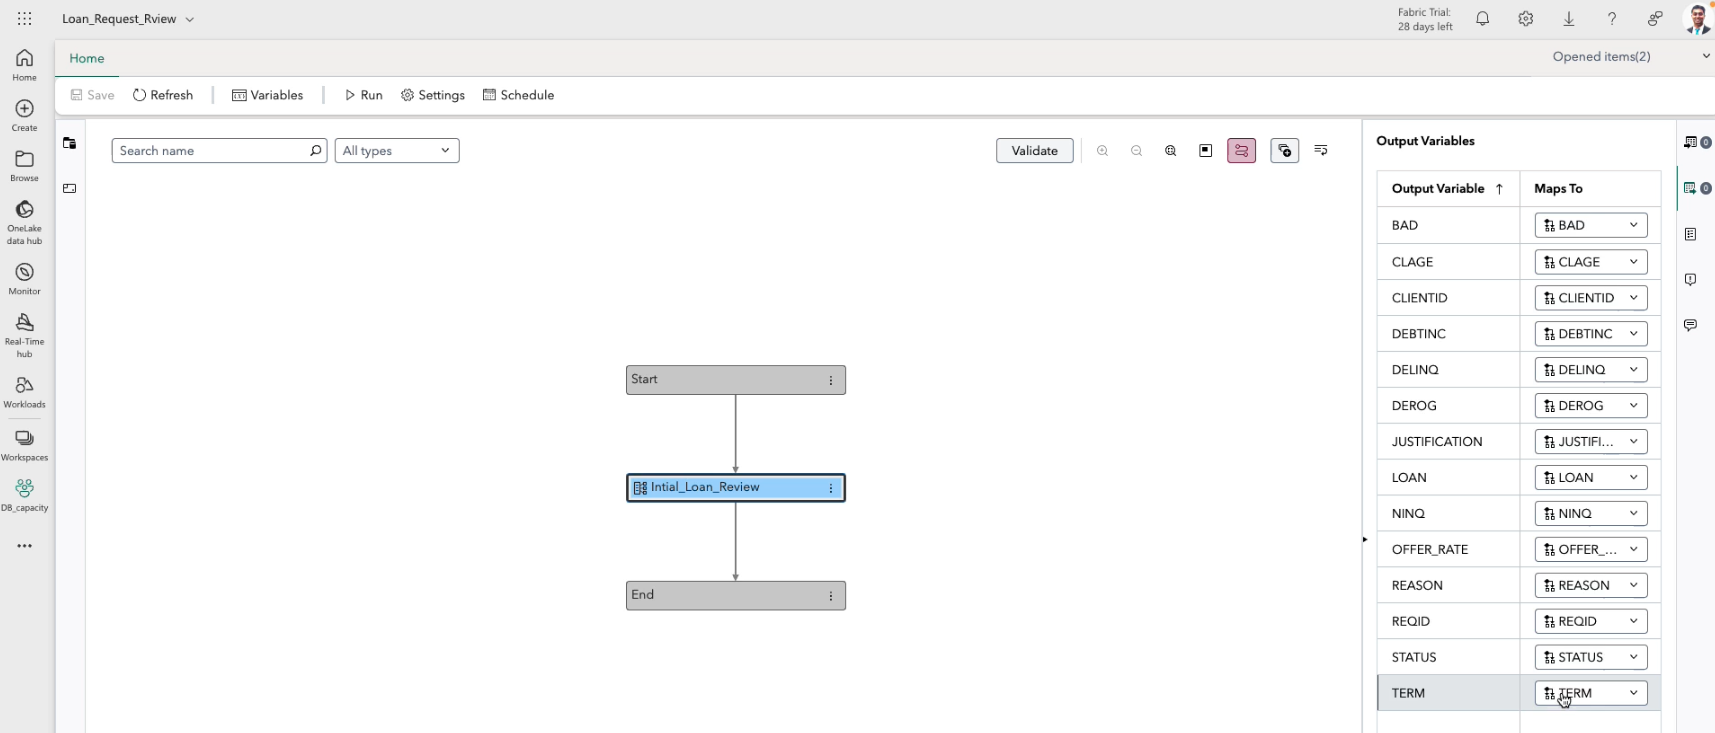Open the notifications bell icon
Viewport: 1715px width, 733px height.
(x=1482, y=19)
